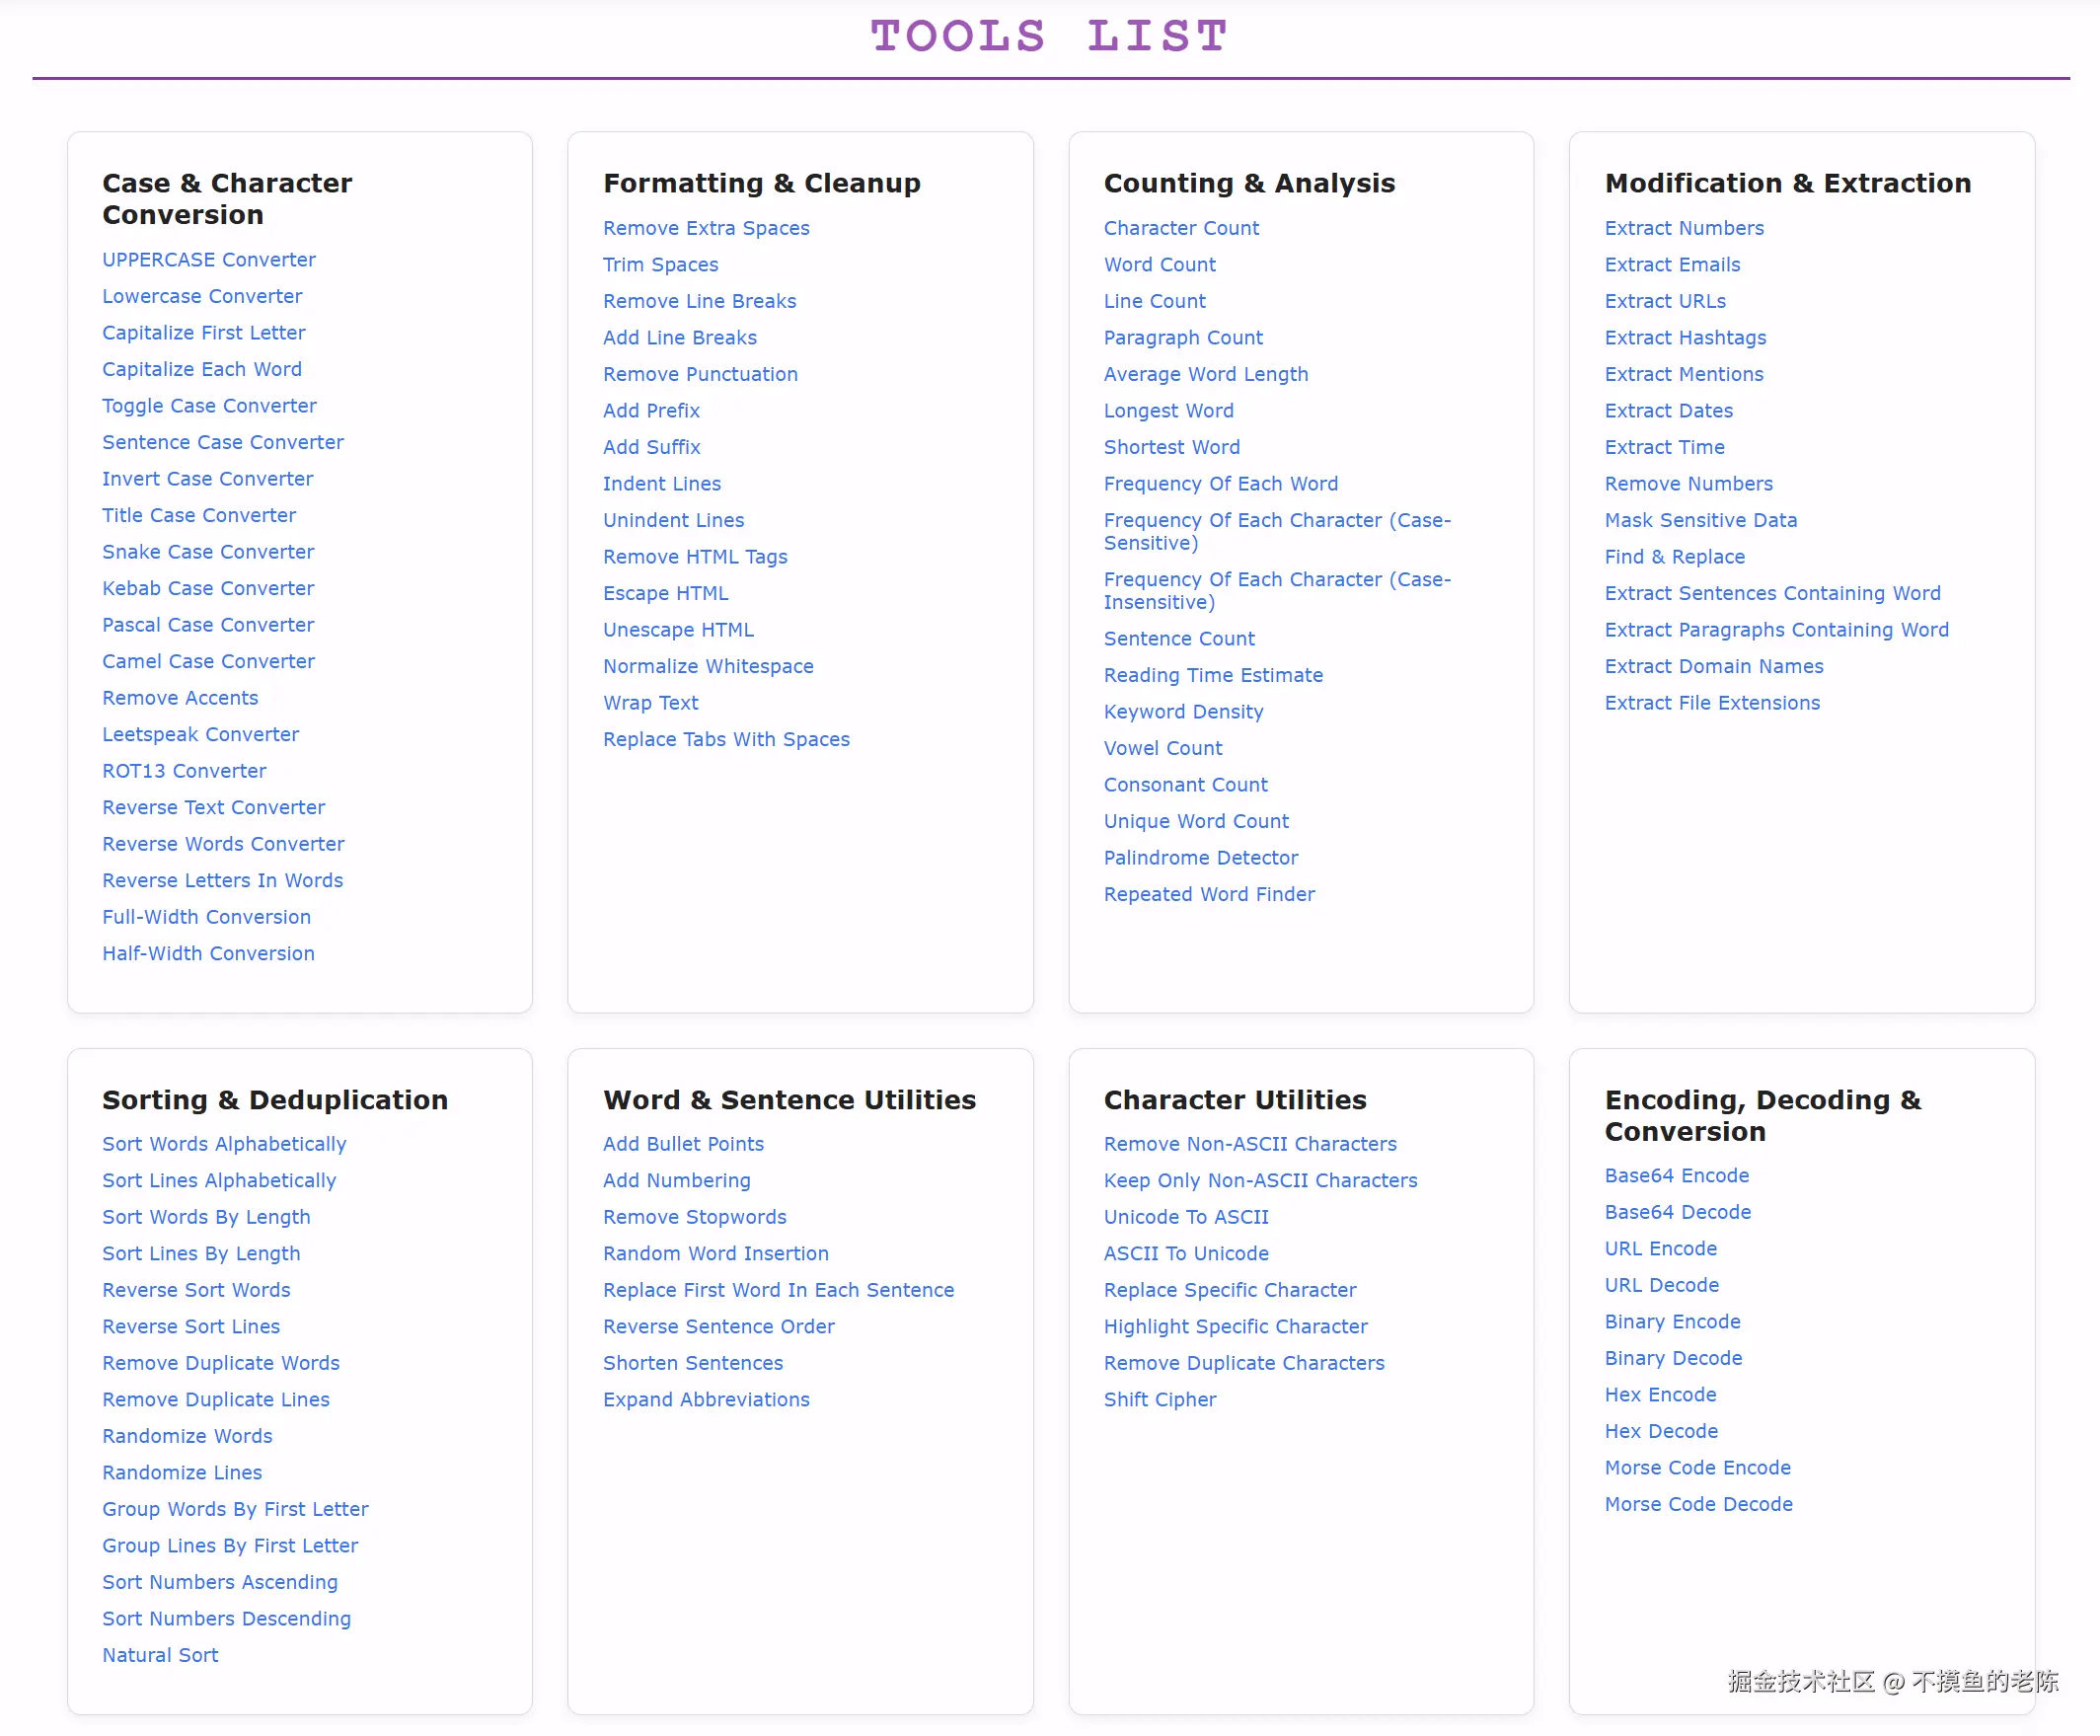Select Base64 Encode link
The width and height of the screenshot is (2100, 1736).
click(x=1676, y=1176)
